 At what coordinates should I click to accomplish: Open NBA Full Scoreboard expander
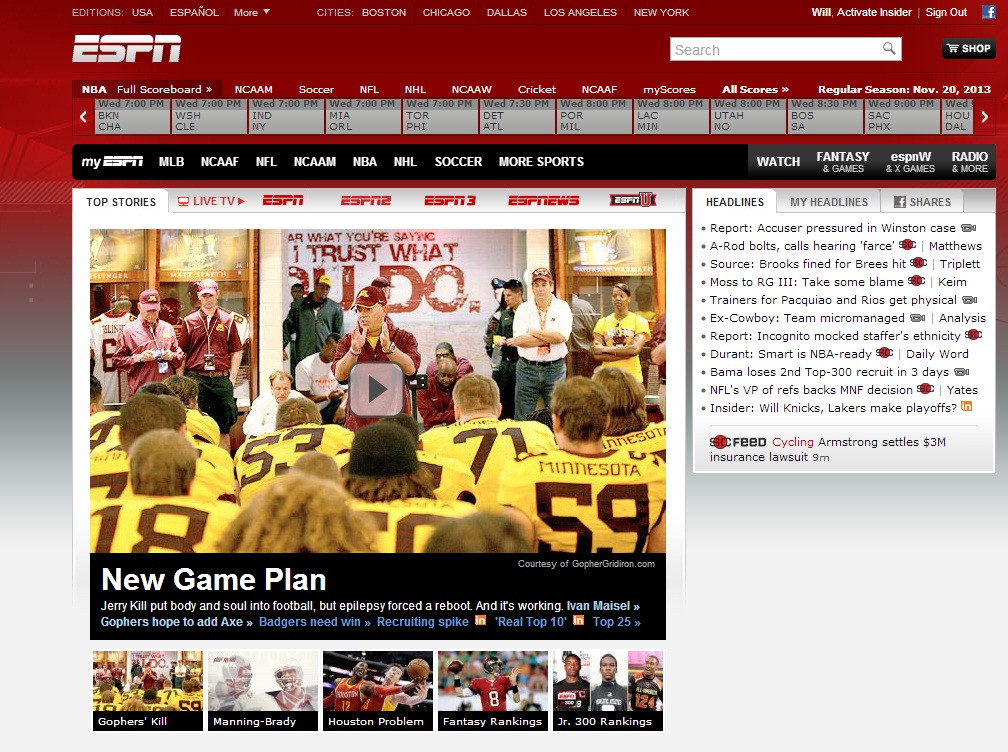(x=165, y=89)
